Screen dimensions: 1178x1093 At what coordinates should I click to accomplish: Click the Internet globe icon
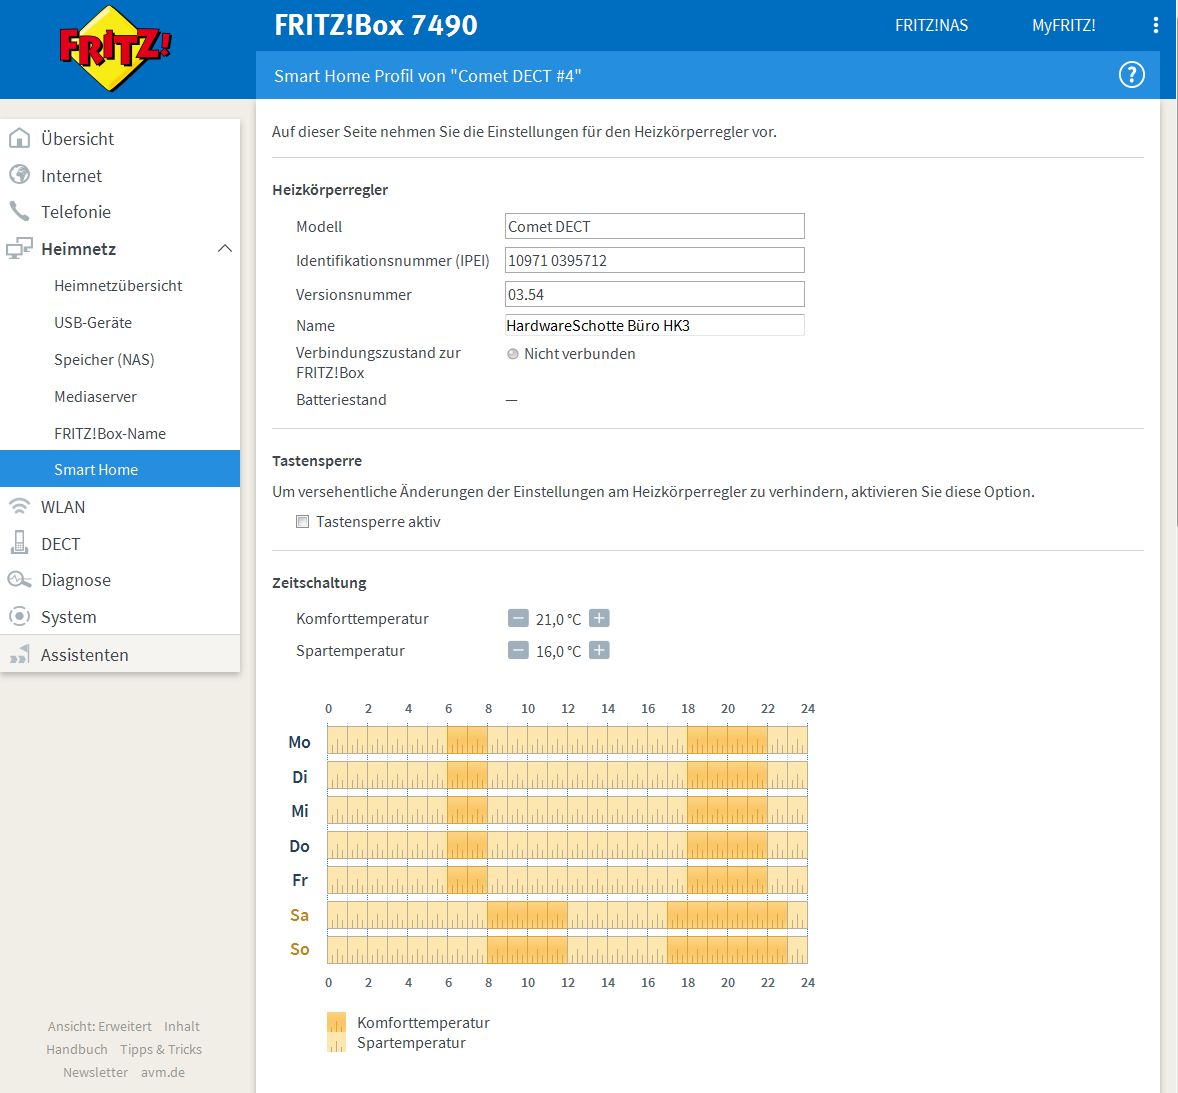click(20, 175)
